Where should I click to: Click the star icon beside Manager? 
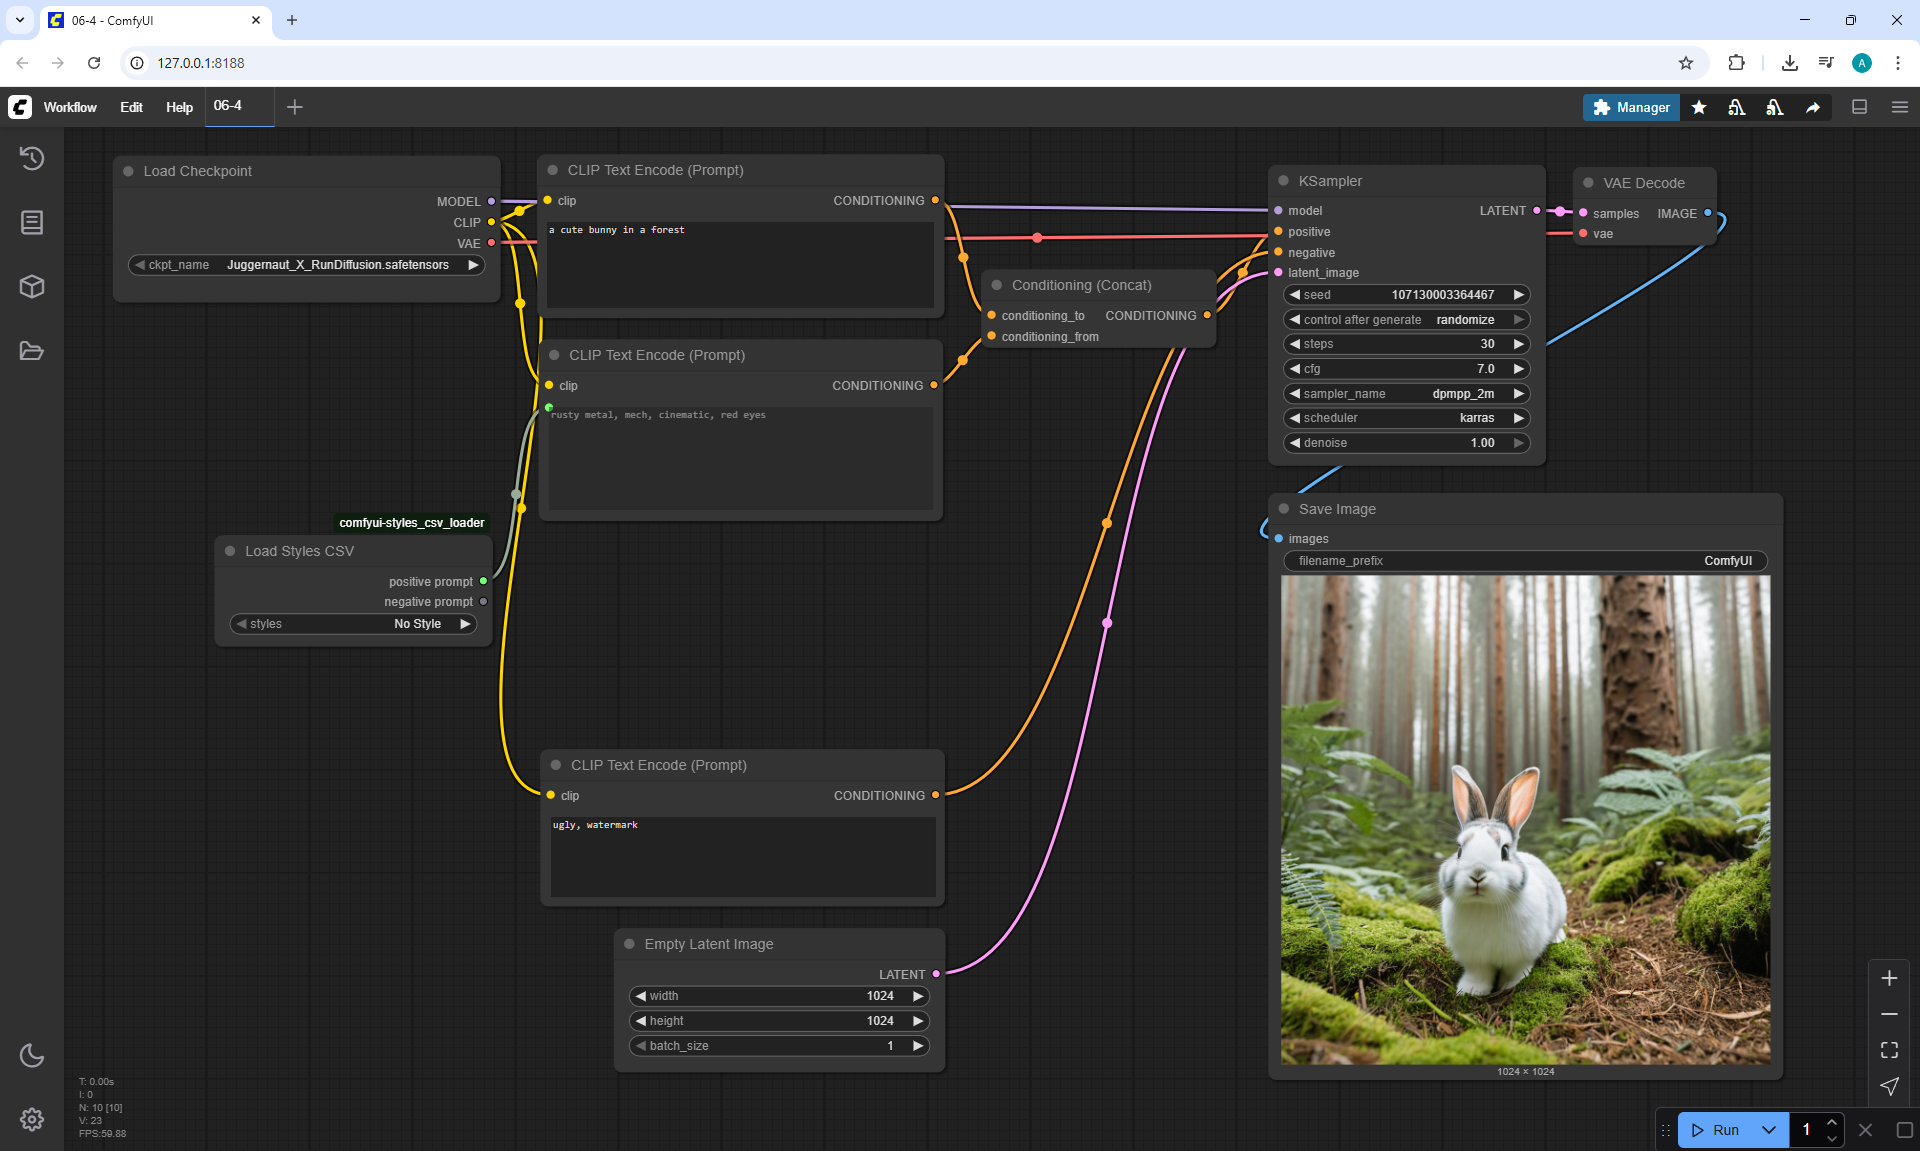tap(1699, 107)
